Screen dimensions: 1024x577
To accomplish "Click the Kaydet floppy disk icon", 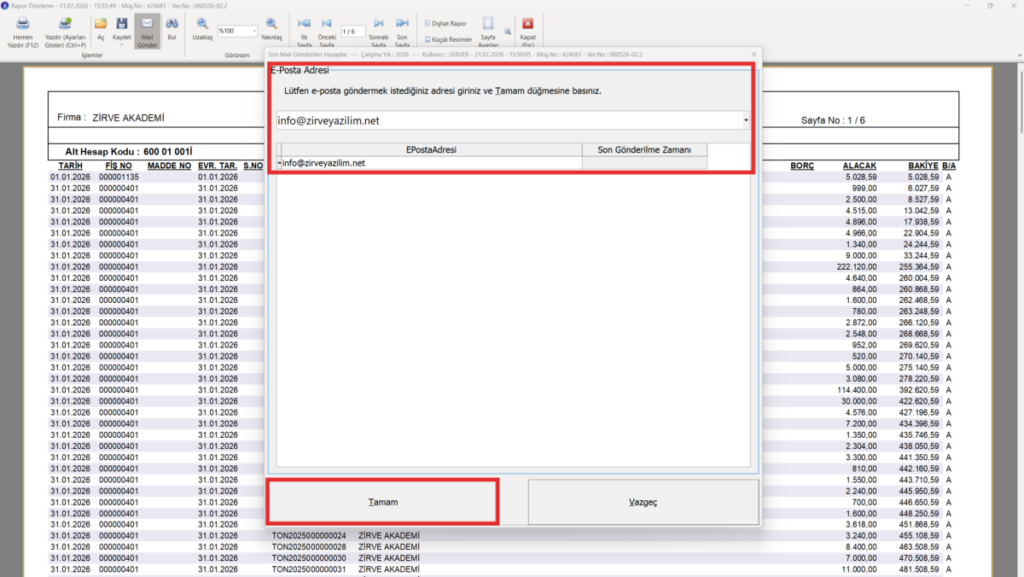I will click(x=121, y=24).
